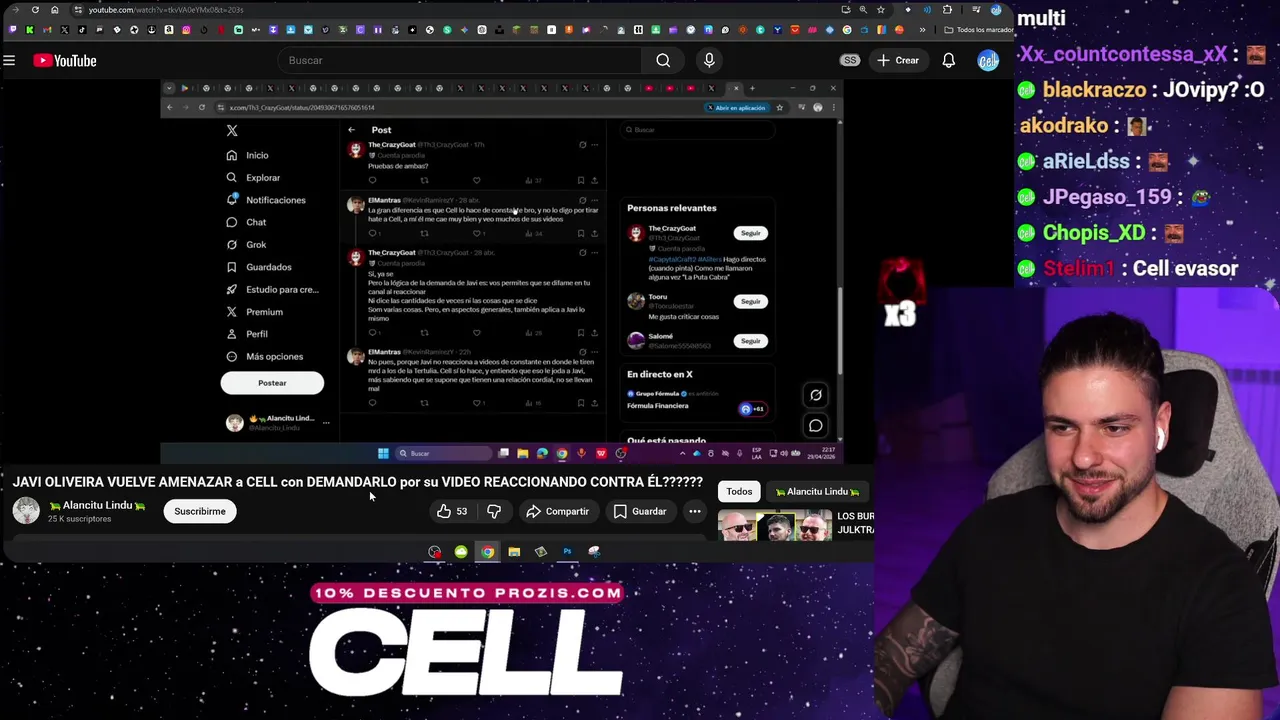Click Abrir en aplicación in the inner browser

pos(738,108)
